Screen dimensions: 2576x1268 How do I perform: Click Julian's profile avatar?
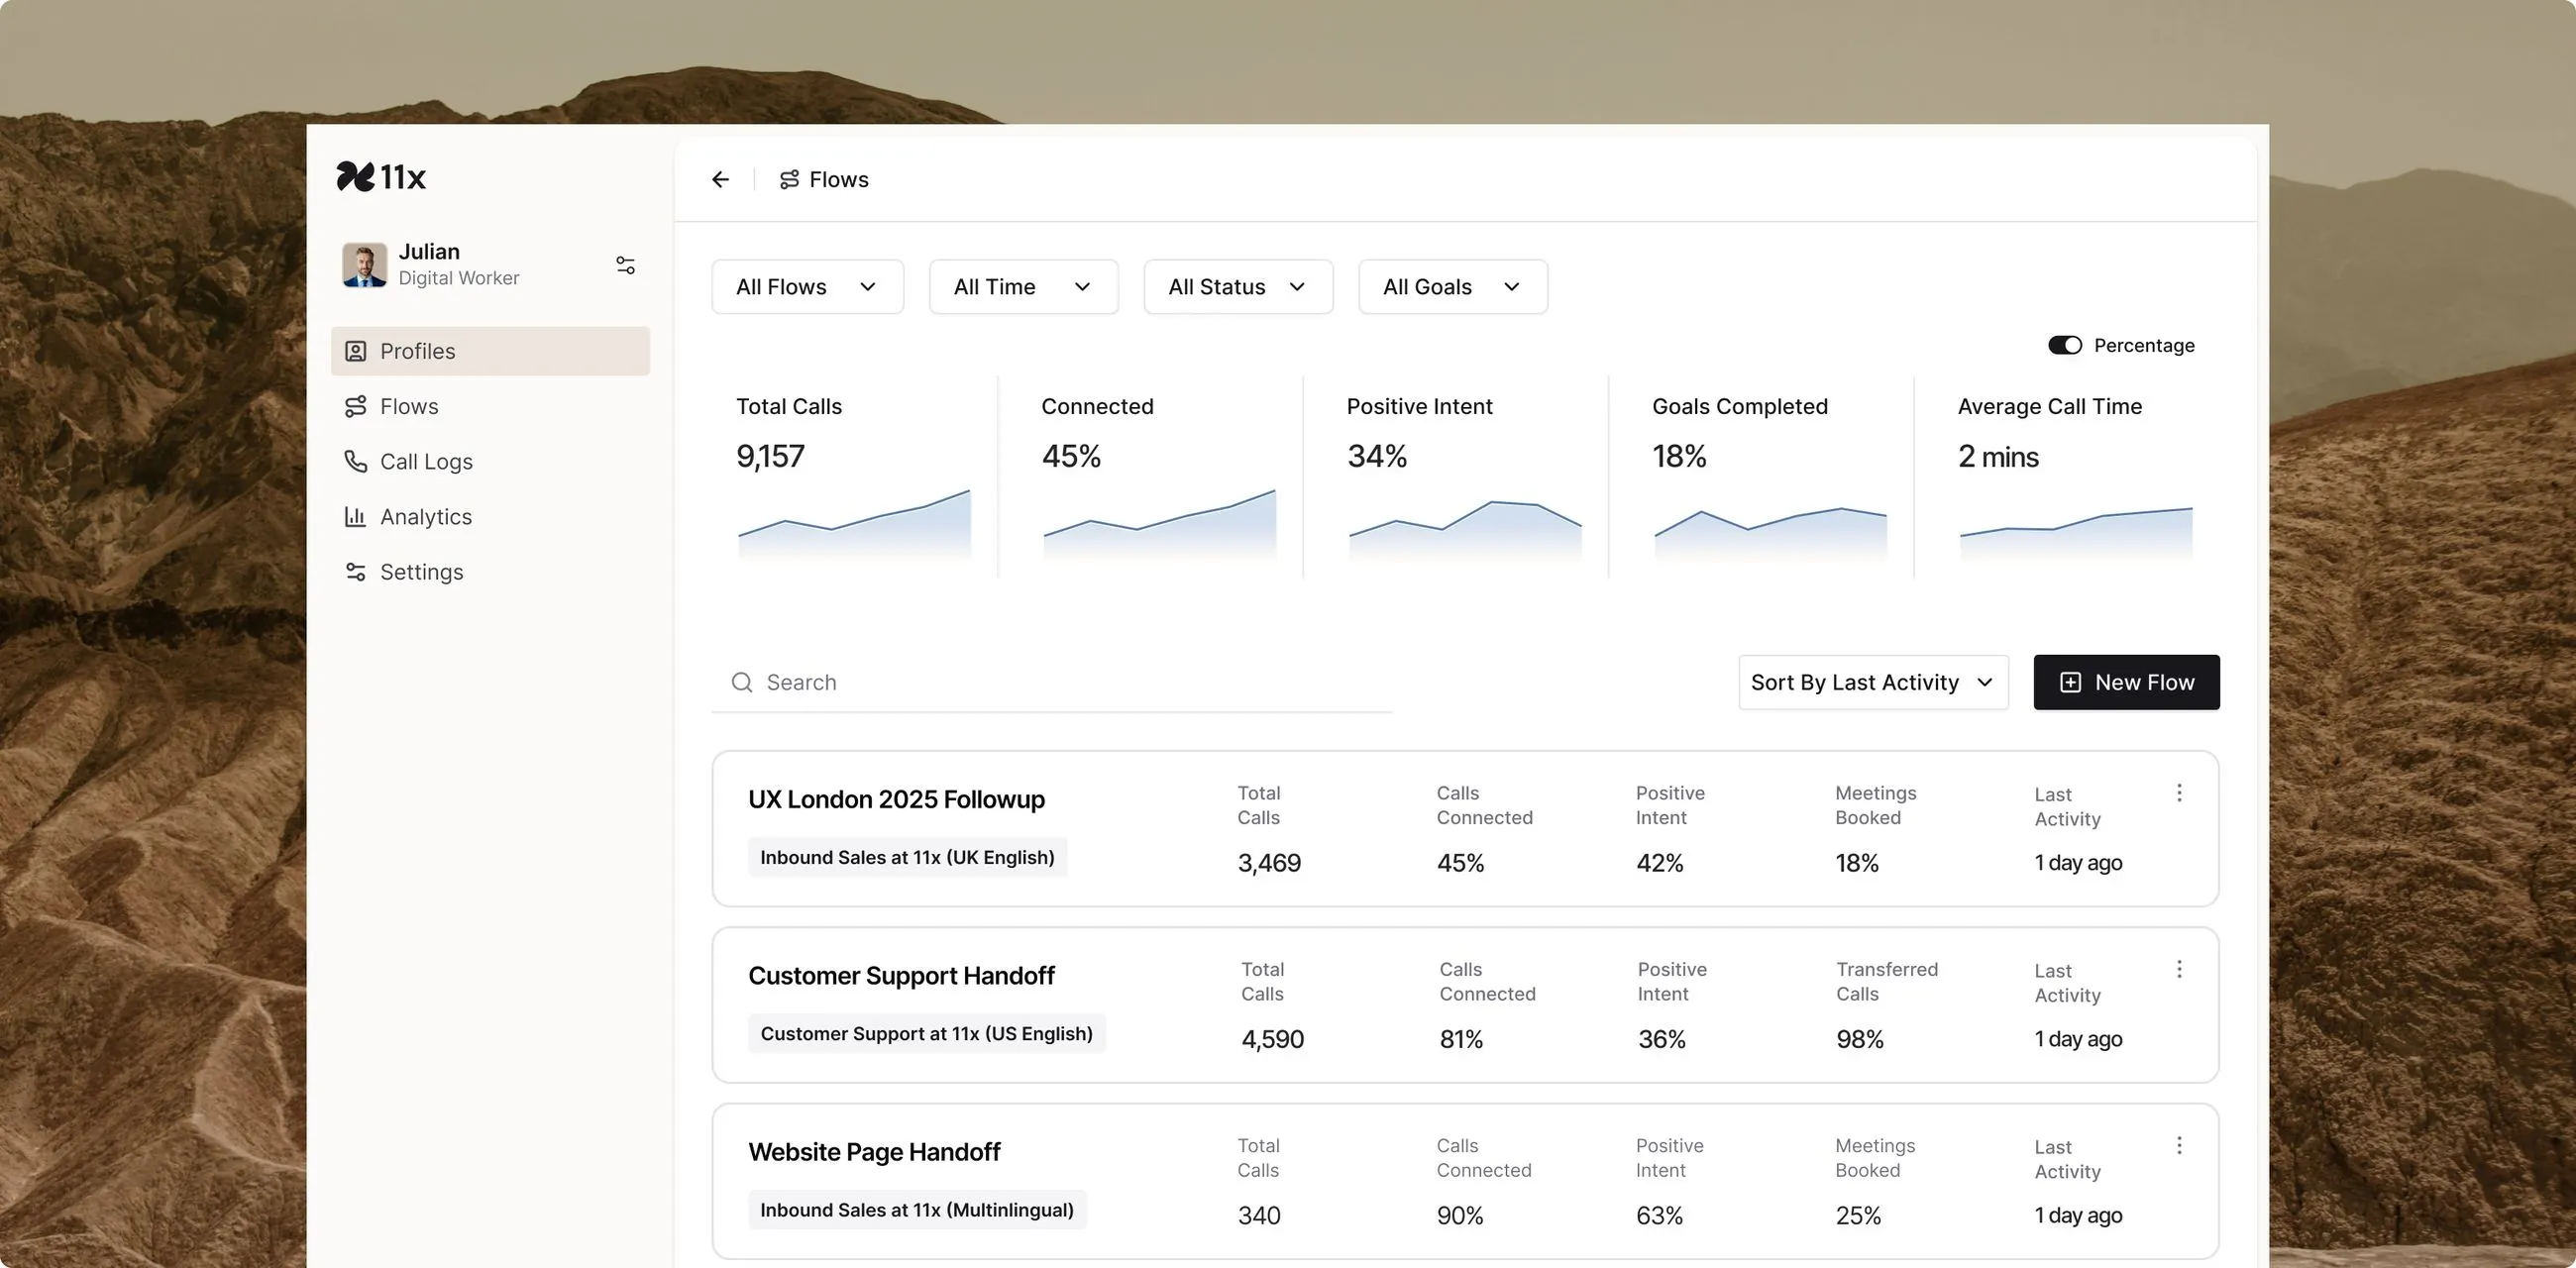pos(364,264)
